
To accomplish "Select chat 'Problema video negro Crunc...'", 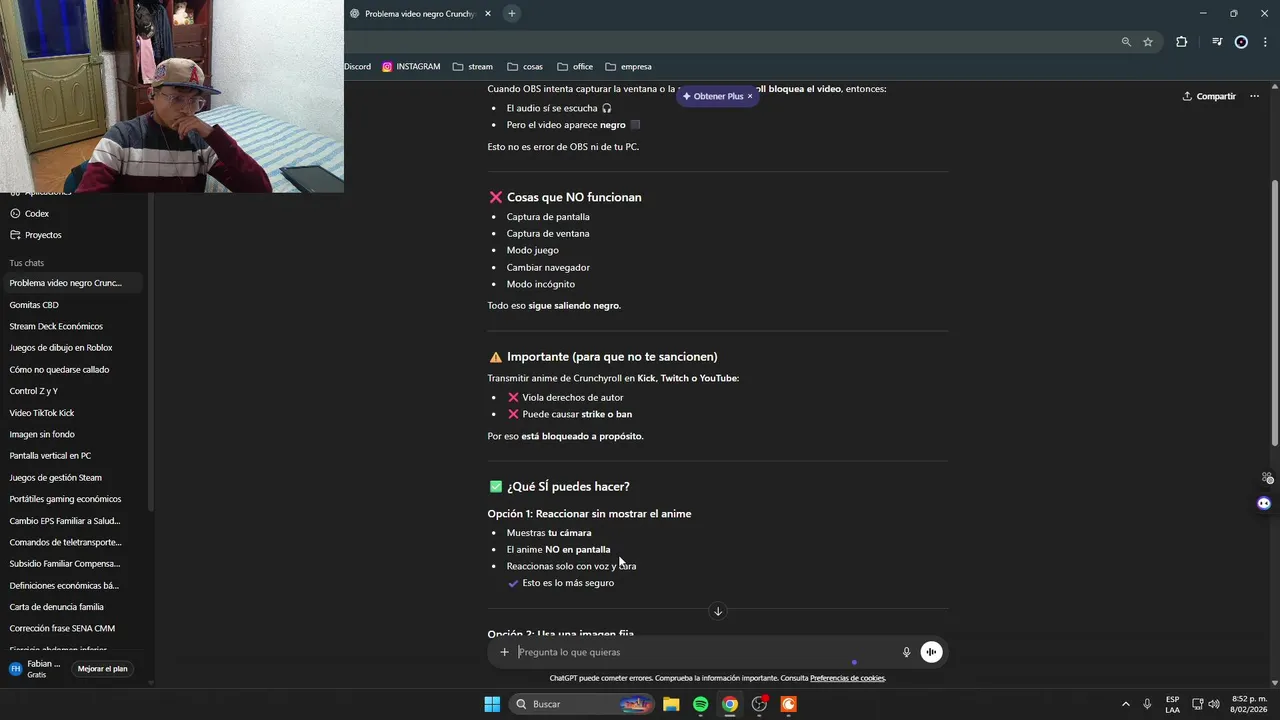I will click(72, 283).
